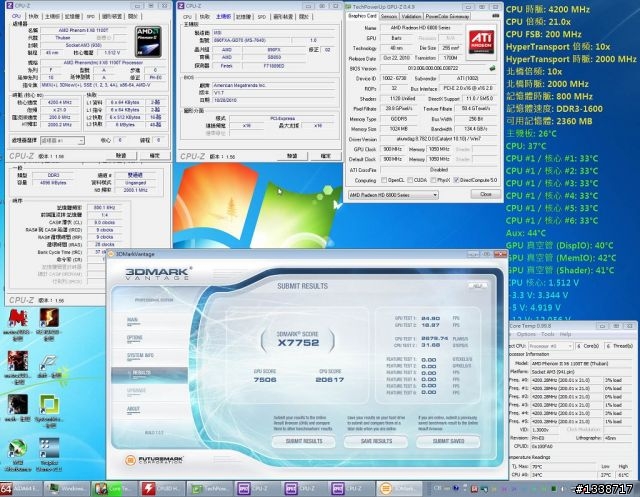Image resolution: width=640 pixels, height=497 pixels.
Task: Open the Options menu in Core Temp
Action: point(526,334)
